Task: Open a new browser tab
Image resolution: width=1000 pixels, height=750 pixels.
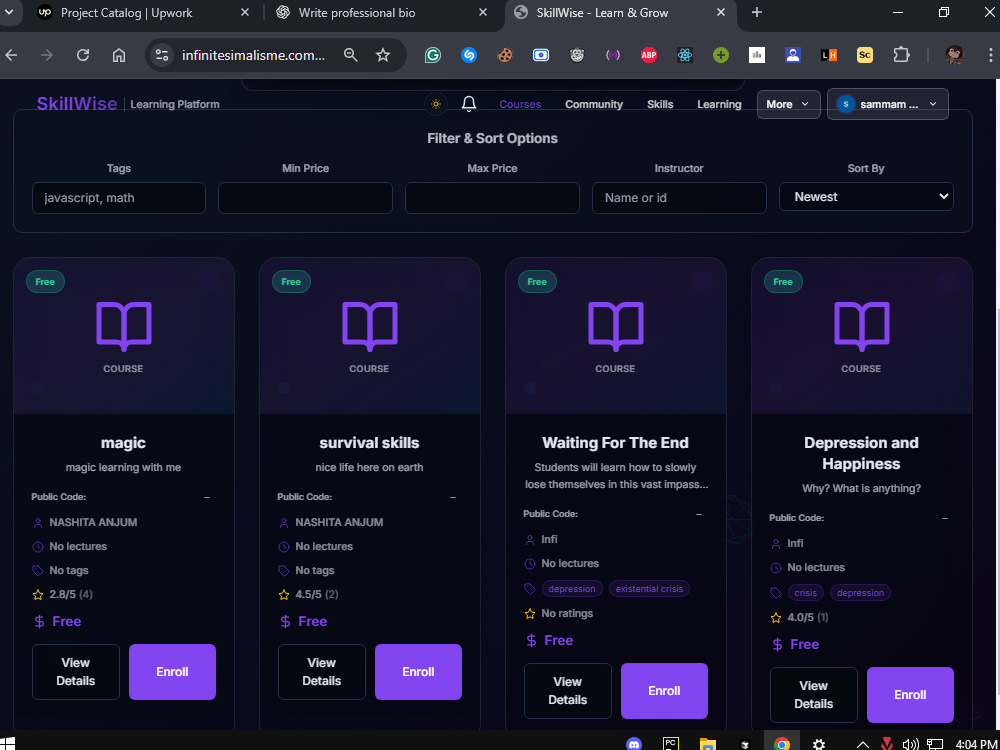Action: click(756, 12)
